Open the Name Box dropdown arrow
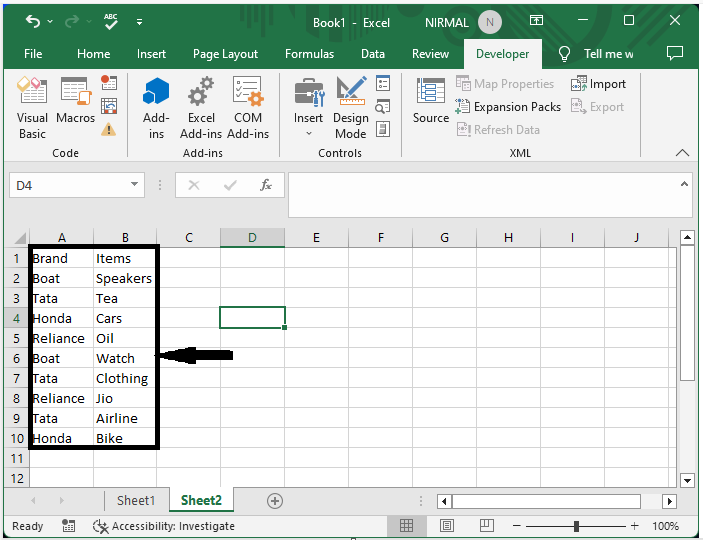Image resolution: width=703 pixels, height=540 pixels. click(x=136, y=185)
